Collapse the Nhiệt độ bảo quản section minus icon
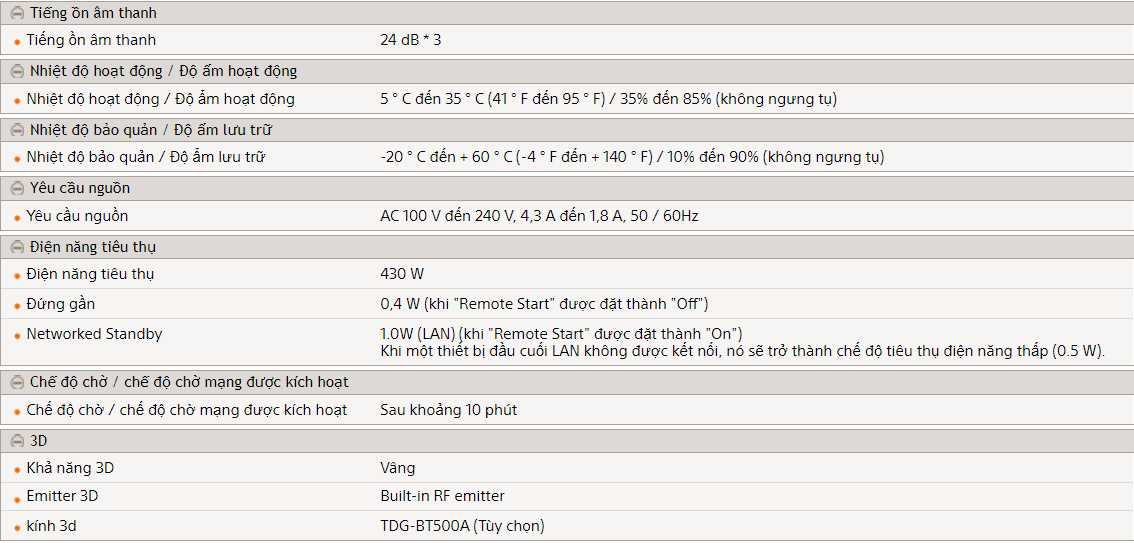This screenshot has width=1134, height=543. point(17,131)
